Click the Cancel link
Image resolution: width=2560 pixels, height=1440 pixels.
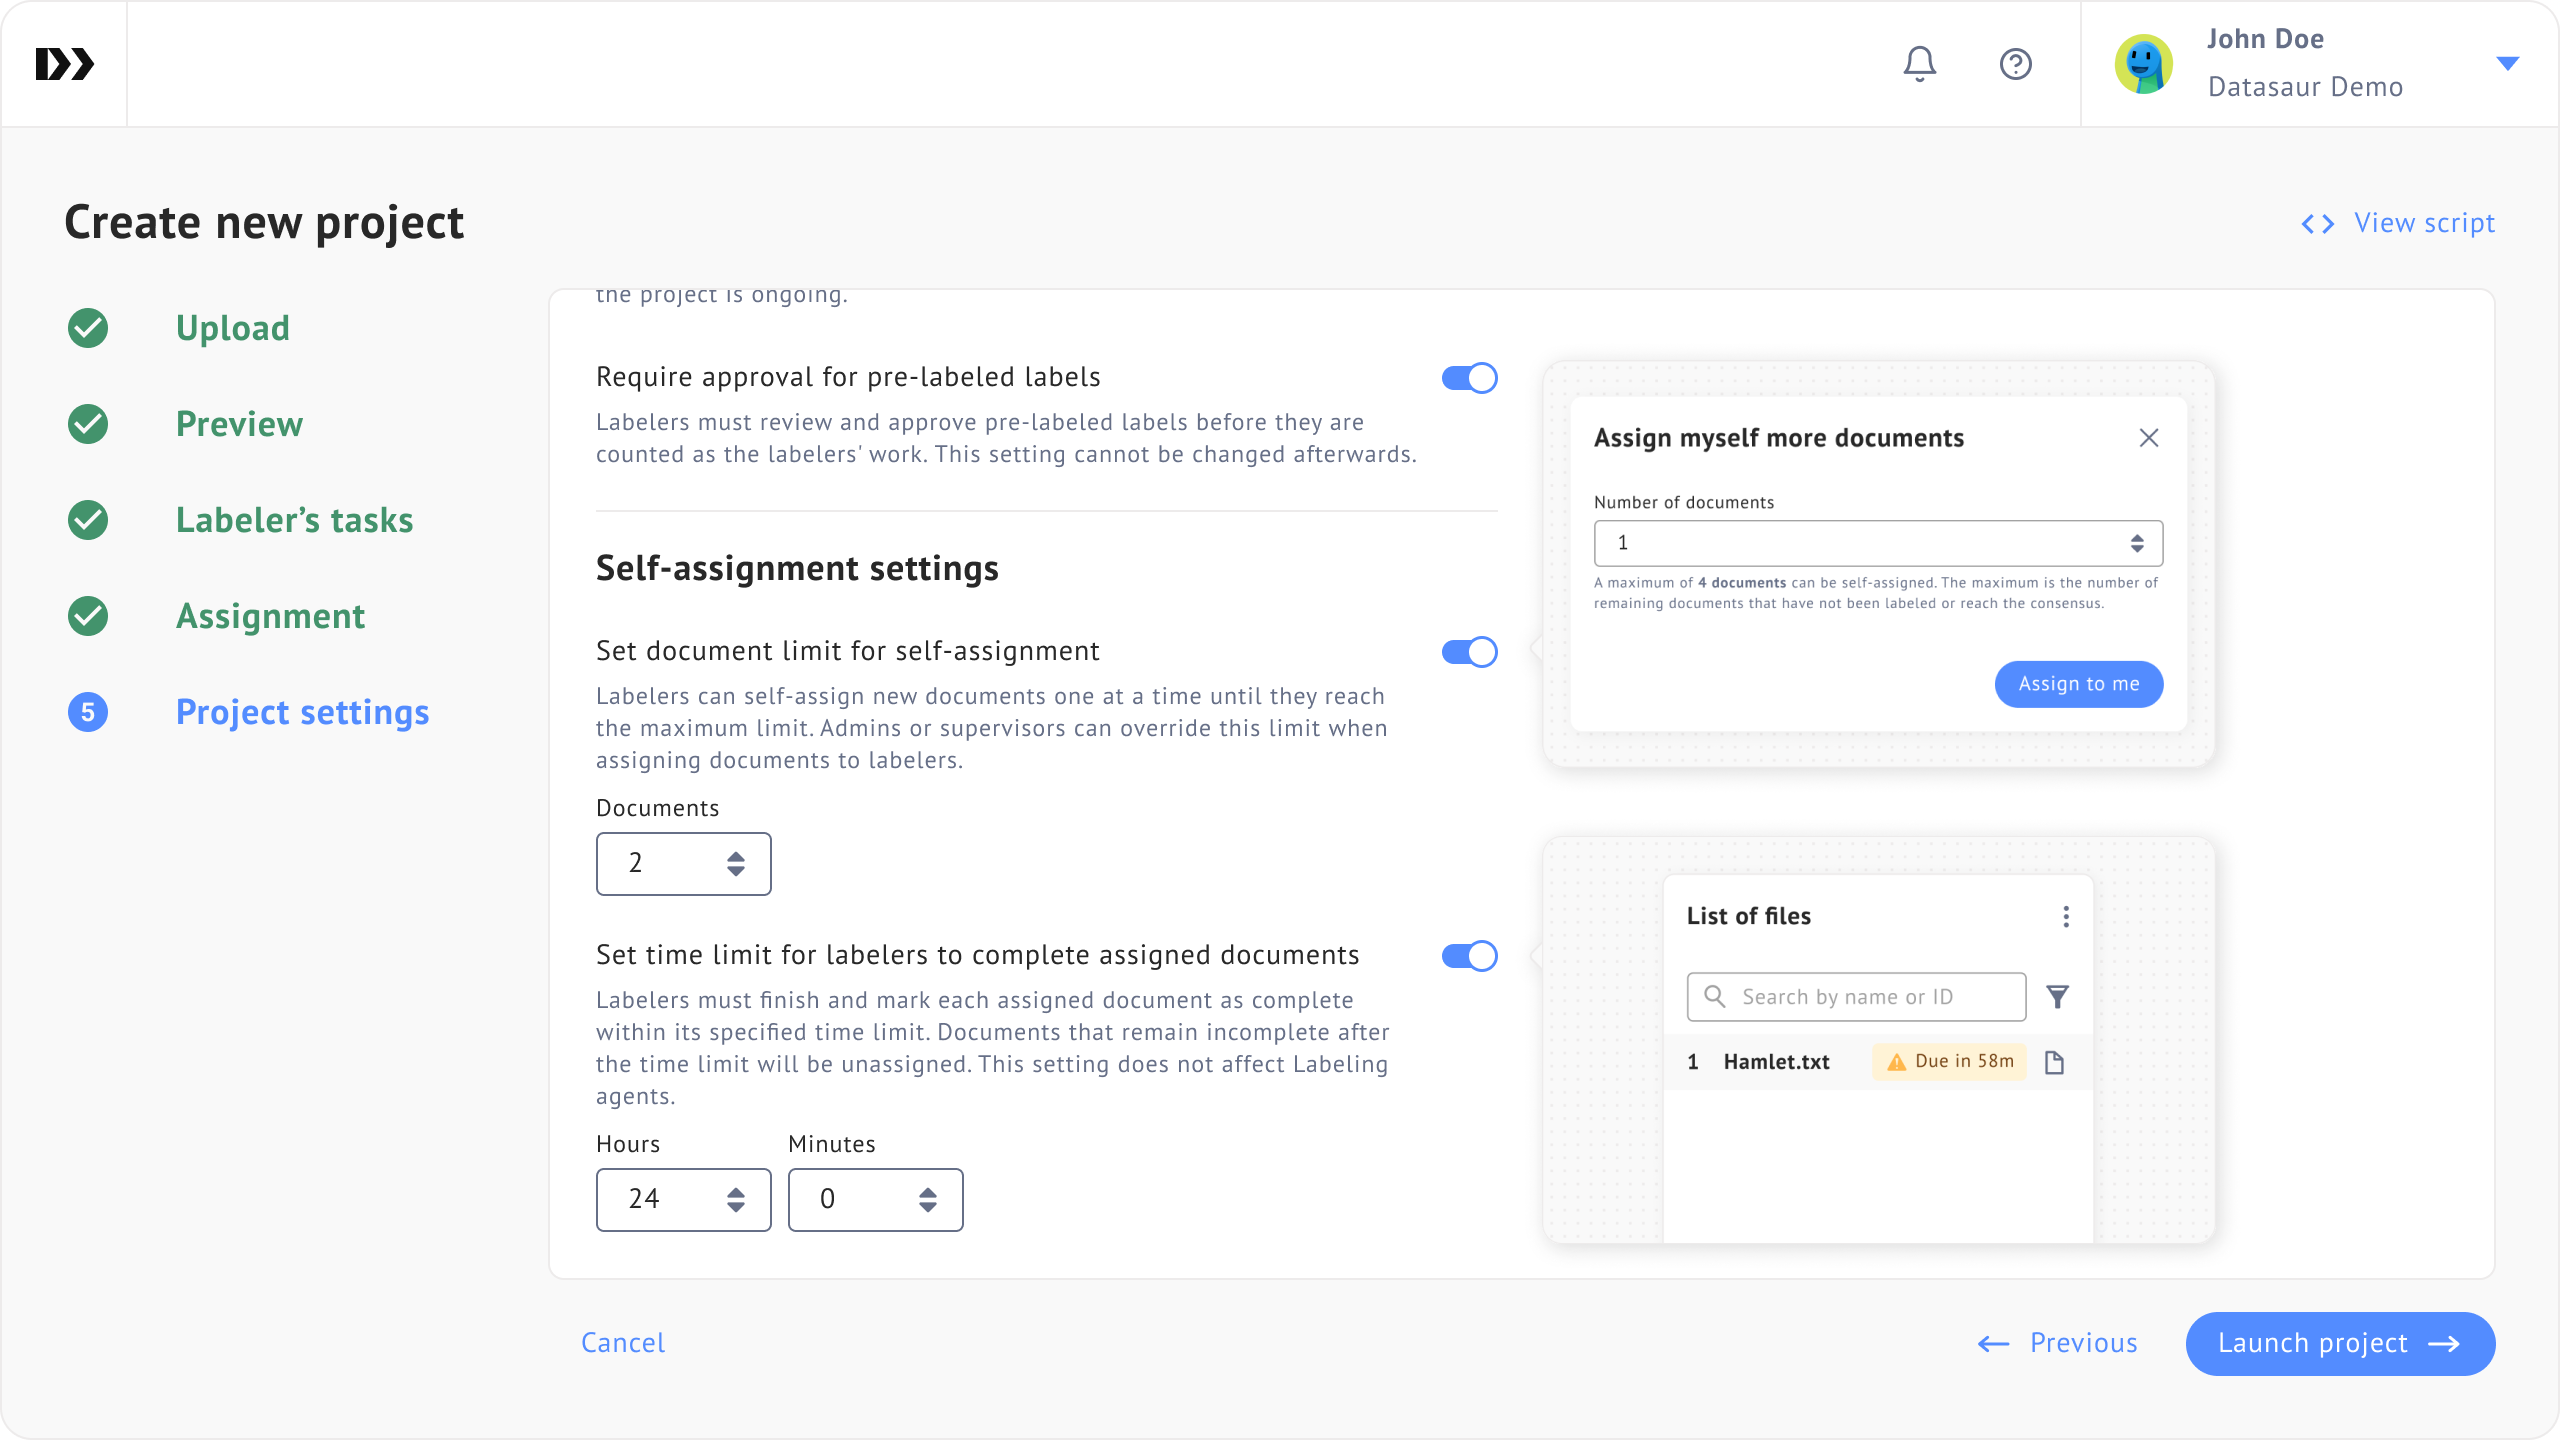point(623,1343)
